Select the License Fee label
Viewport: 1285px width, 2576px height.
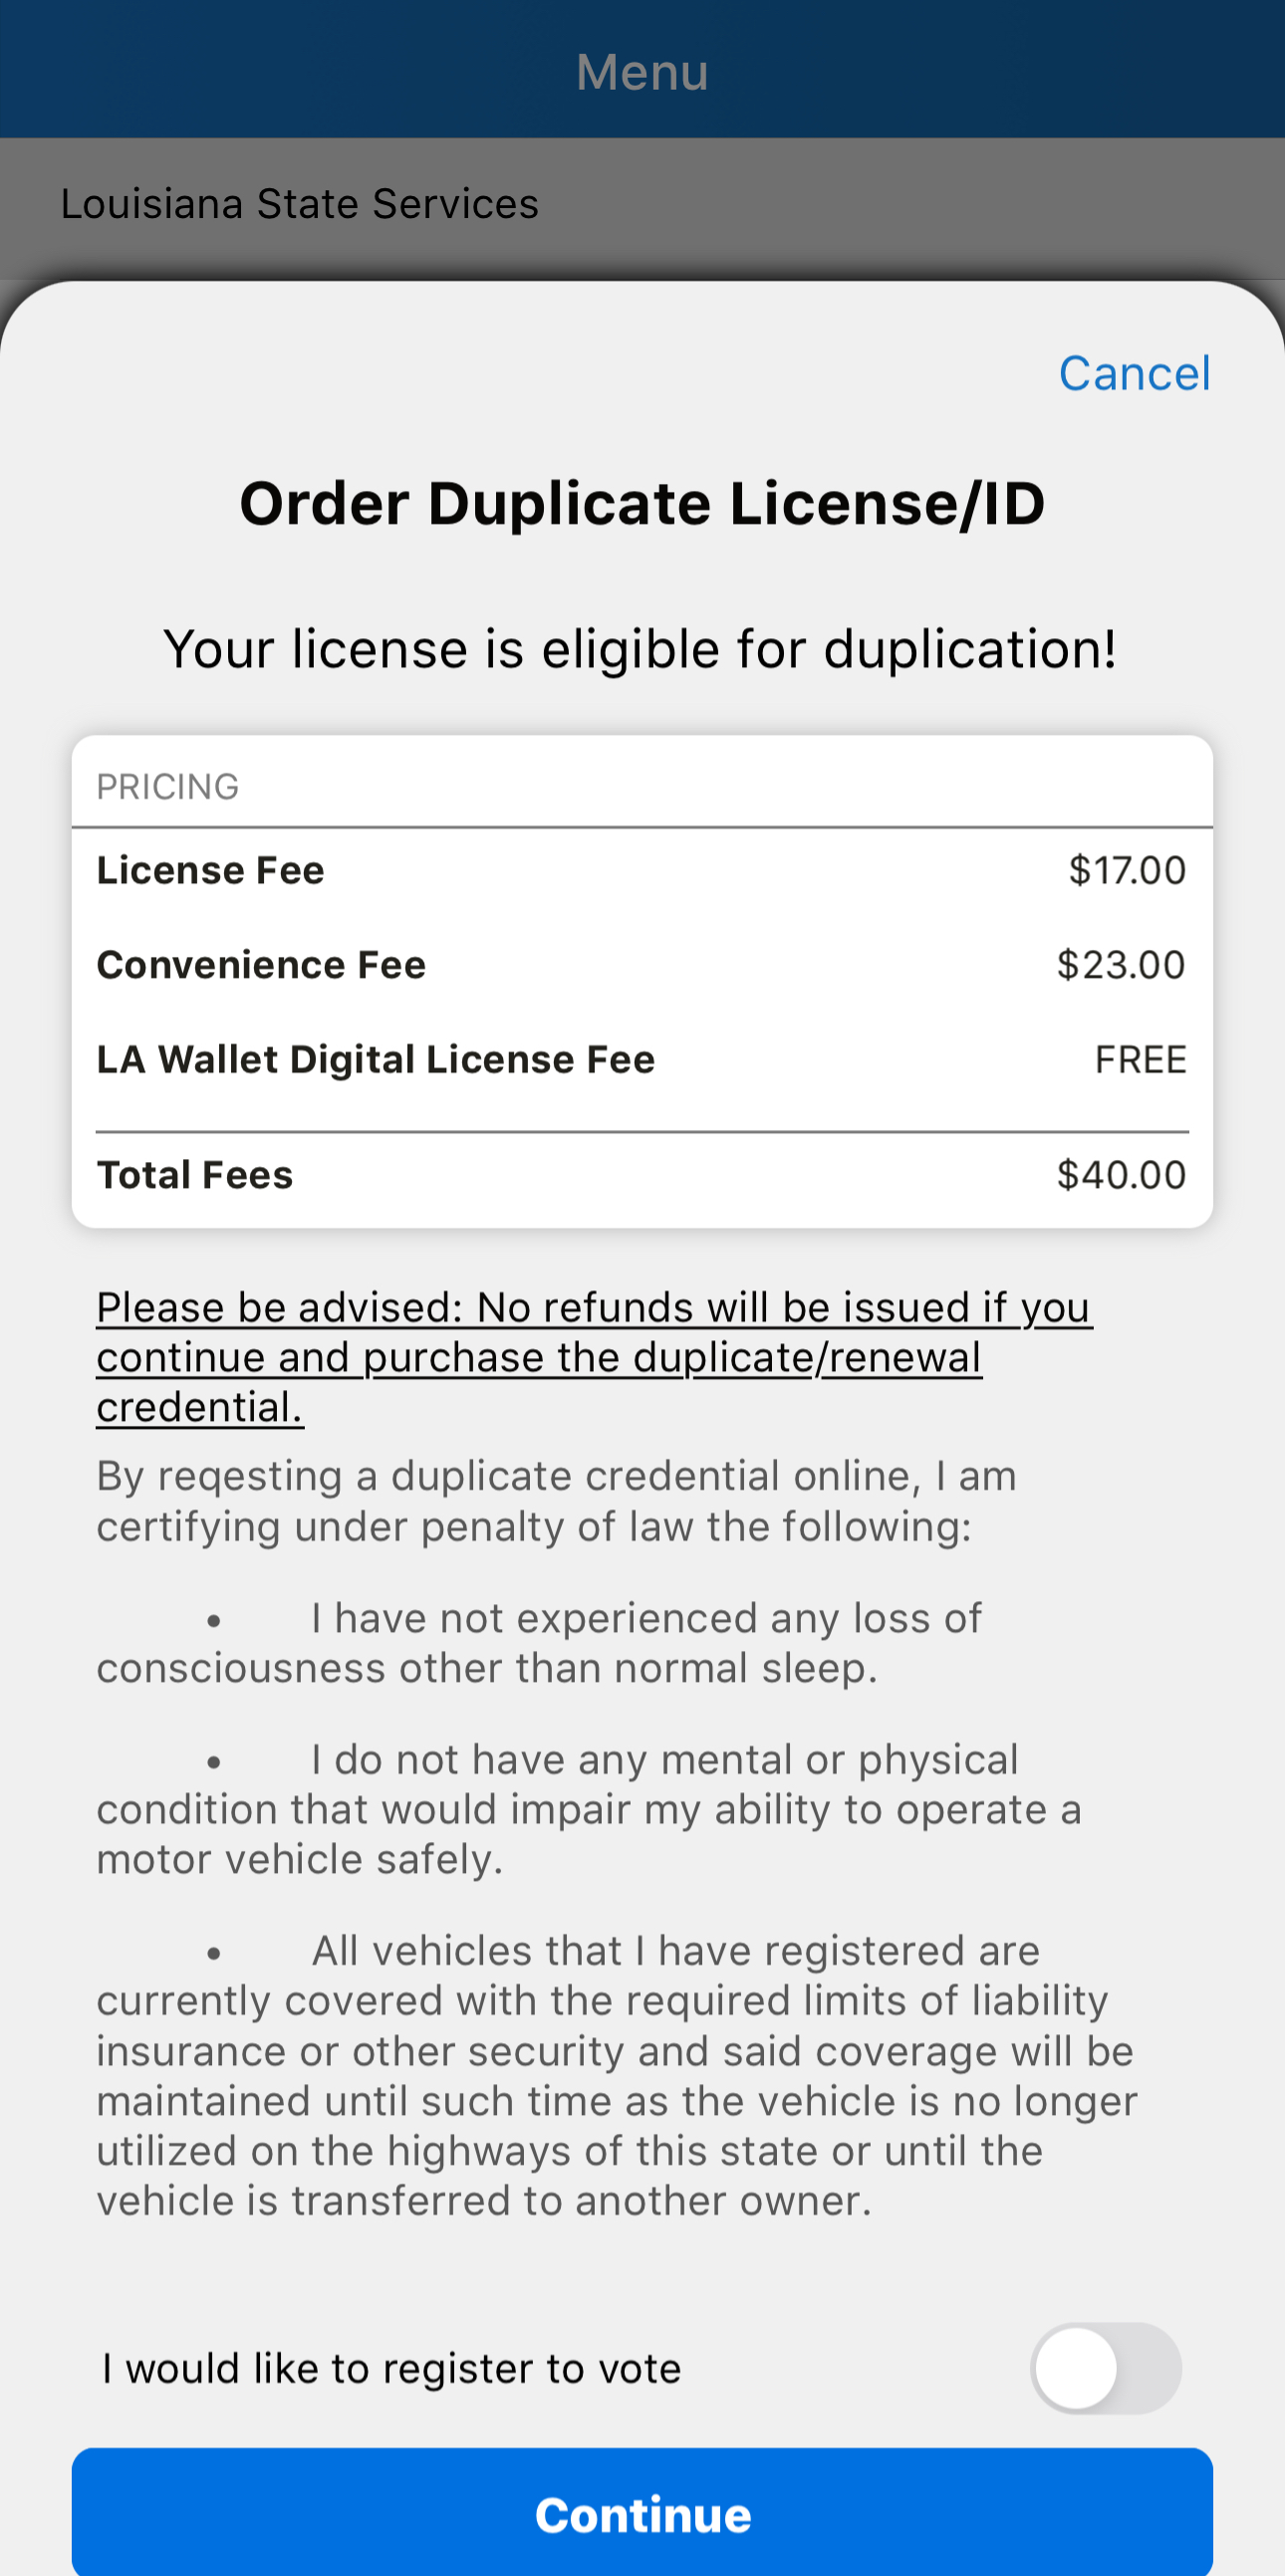211,870
